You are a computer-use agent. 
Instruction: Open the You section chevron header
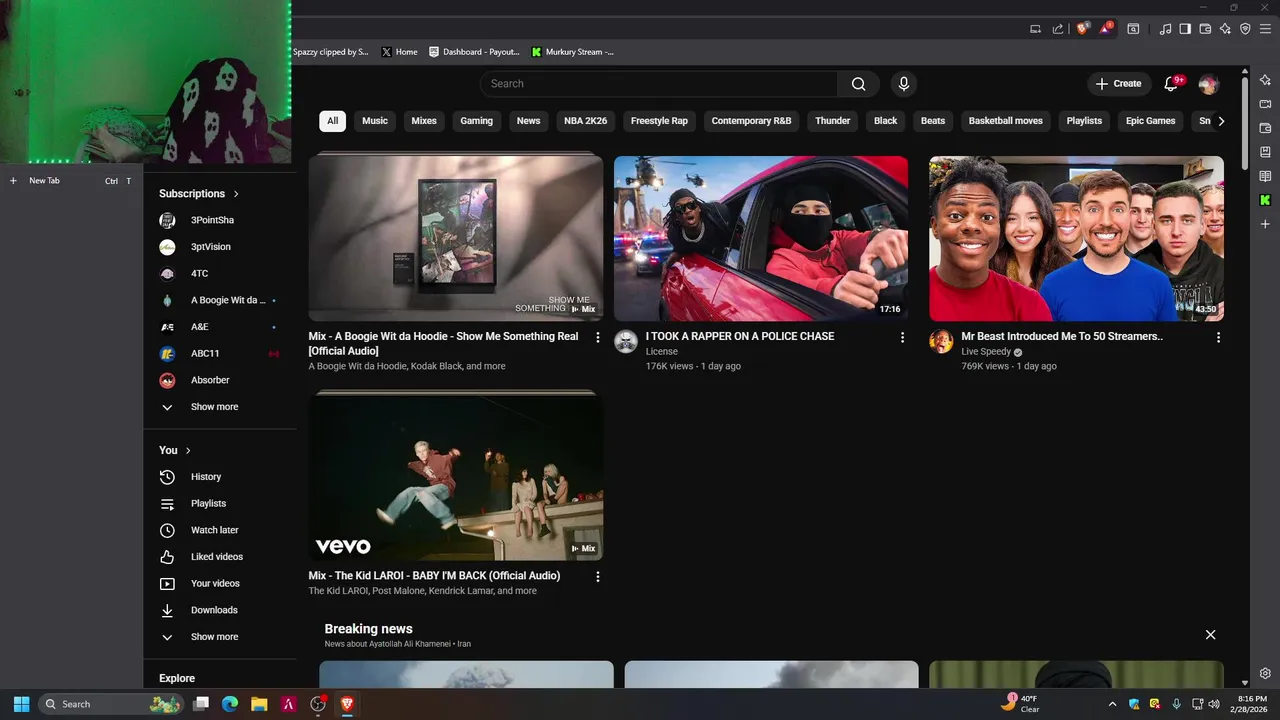coord(175,450)
